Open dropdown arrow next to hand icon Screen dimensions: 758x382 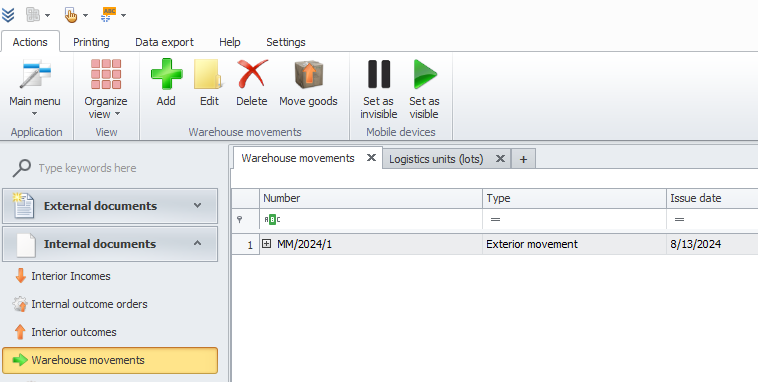86,15
